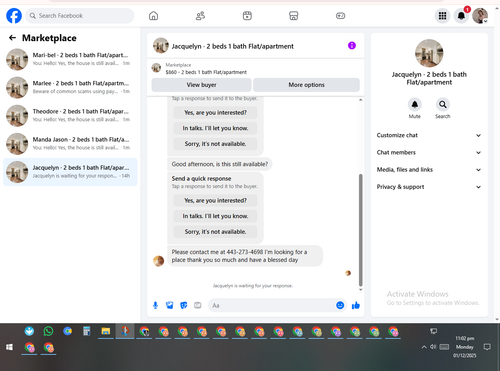500x371 pixels.
Task: Expand the Customize chat section
Action: coord(429,135)
